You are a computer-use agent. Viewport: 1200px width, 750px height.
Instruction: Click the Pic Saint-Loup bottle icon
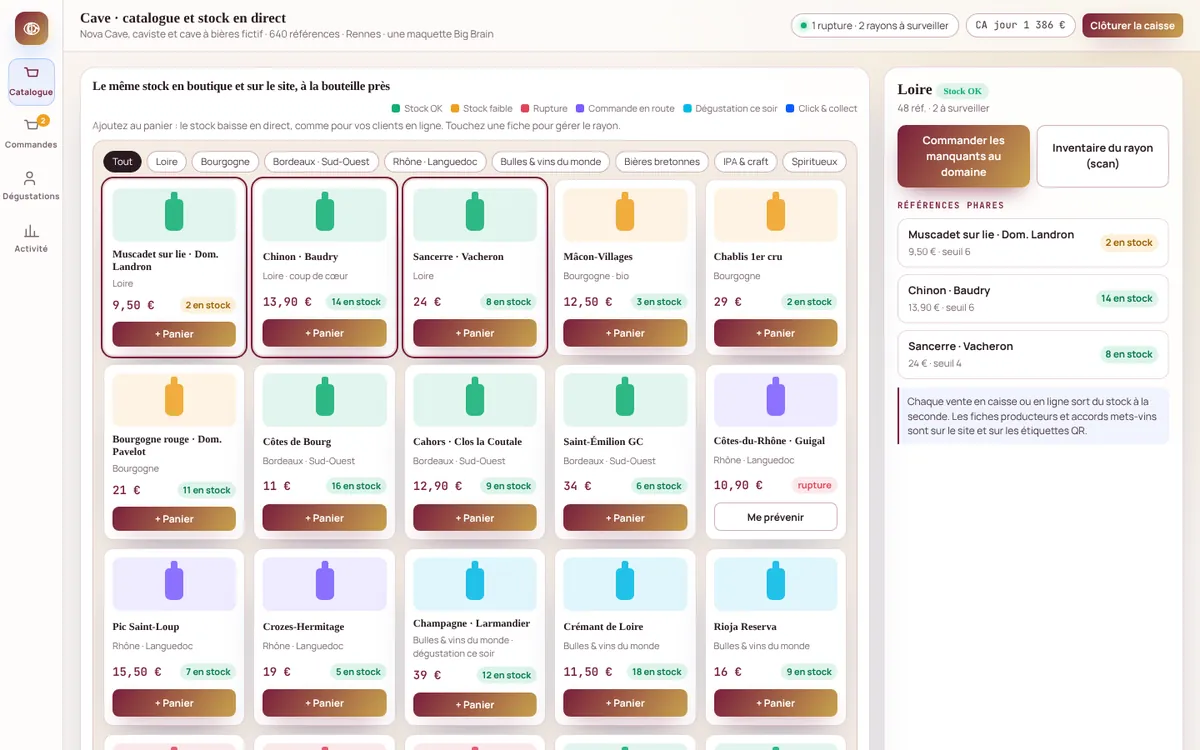[174, 581]
